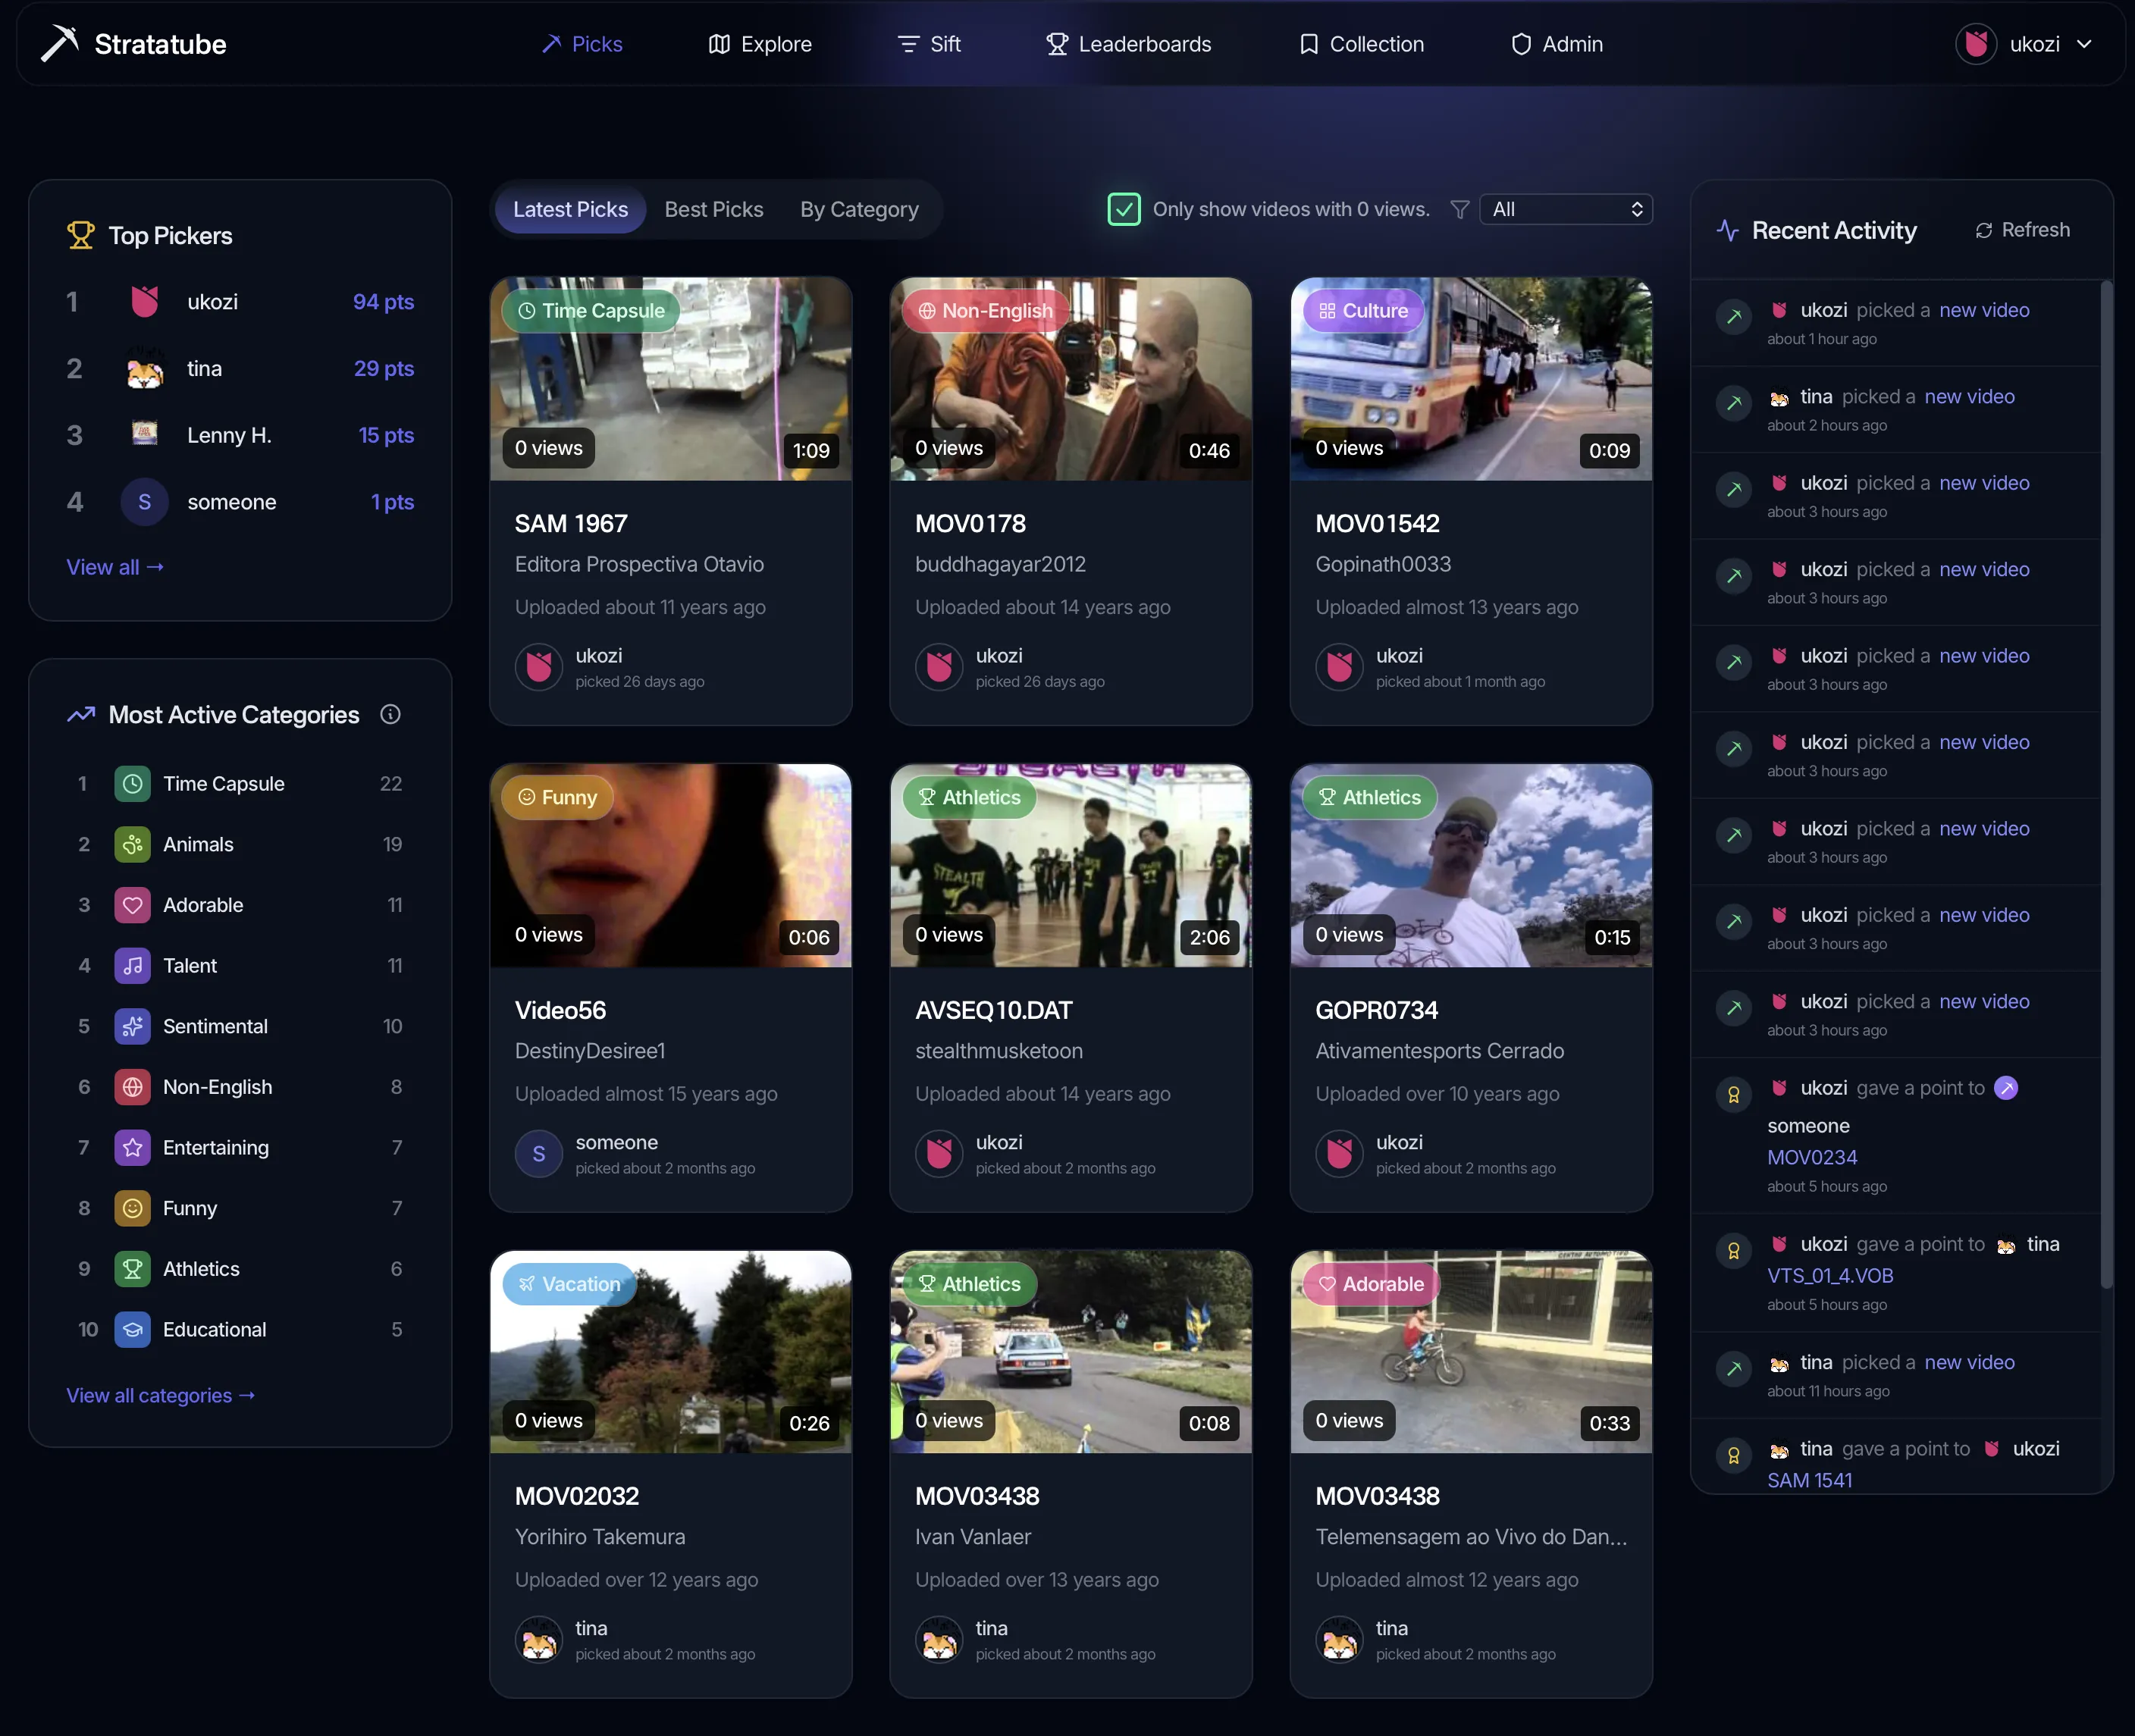The image size is (2135, 1736).
Task: Uncheck the only show 0 views checkbox
Action: point(1124,209)
